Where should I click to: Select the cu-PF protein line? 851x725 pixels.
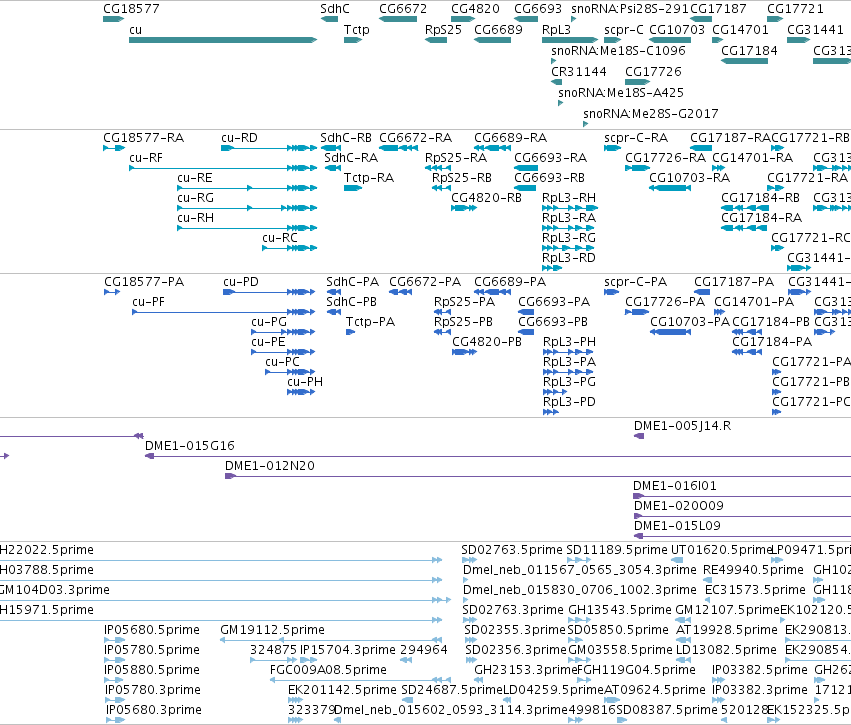click(x=223, y=312)
